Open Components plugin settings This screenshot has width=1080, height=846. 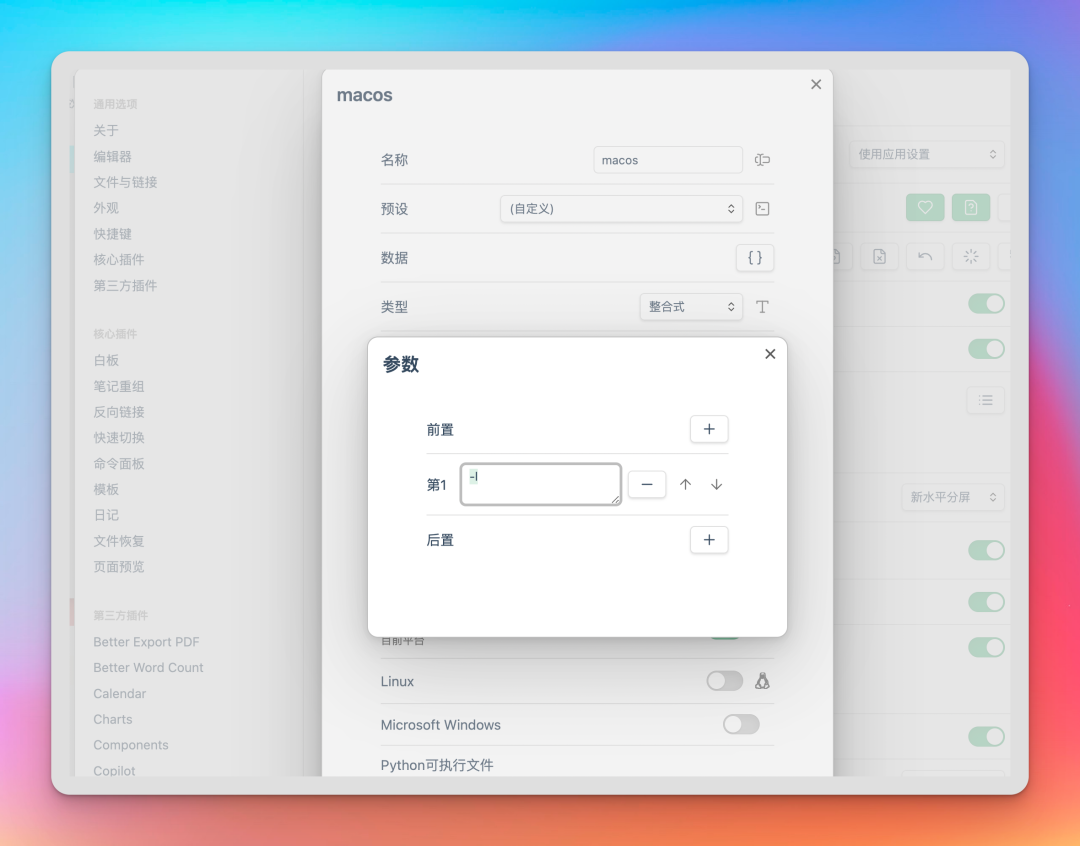click(130, 745)
